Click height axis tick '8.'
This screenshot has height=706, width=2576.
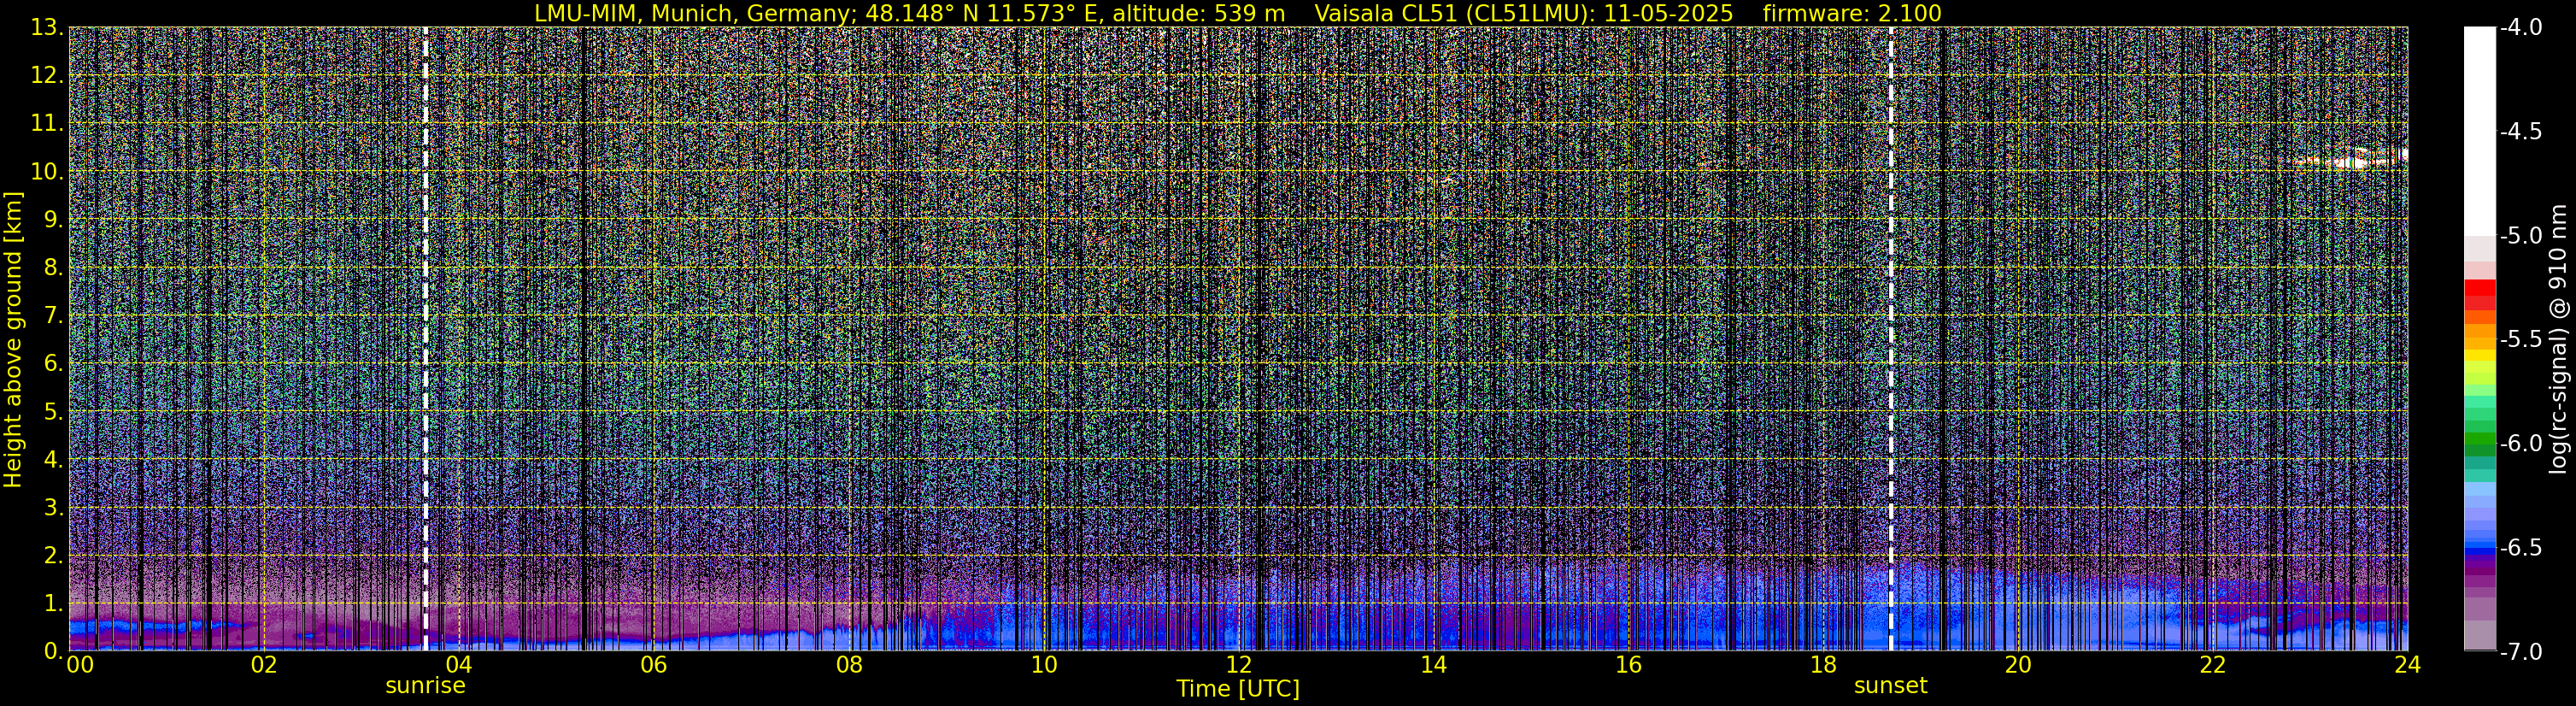click(53, 268)
